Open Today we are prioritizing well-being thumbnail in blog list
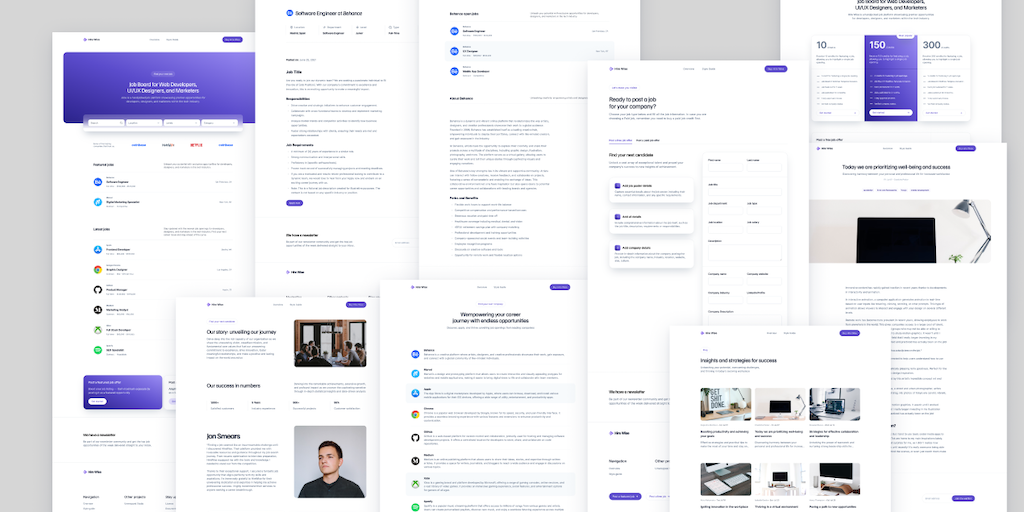 coord(780,404)
